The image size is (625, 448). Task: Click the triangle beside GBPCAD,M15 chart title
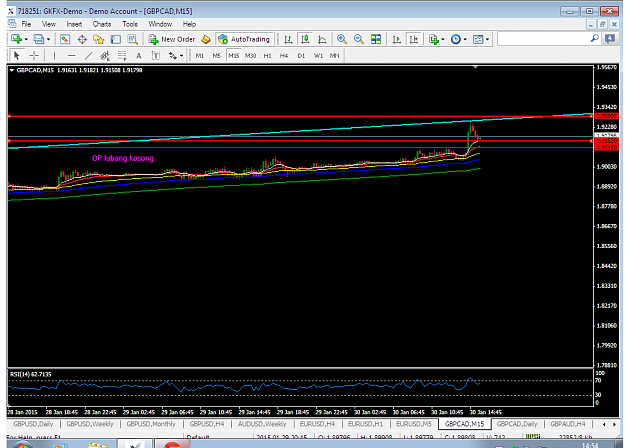(12, 70)
